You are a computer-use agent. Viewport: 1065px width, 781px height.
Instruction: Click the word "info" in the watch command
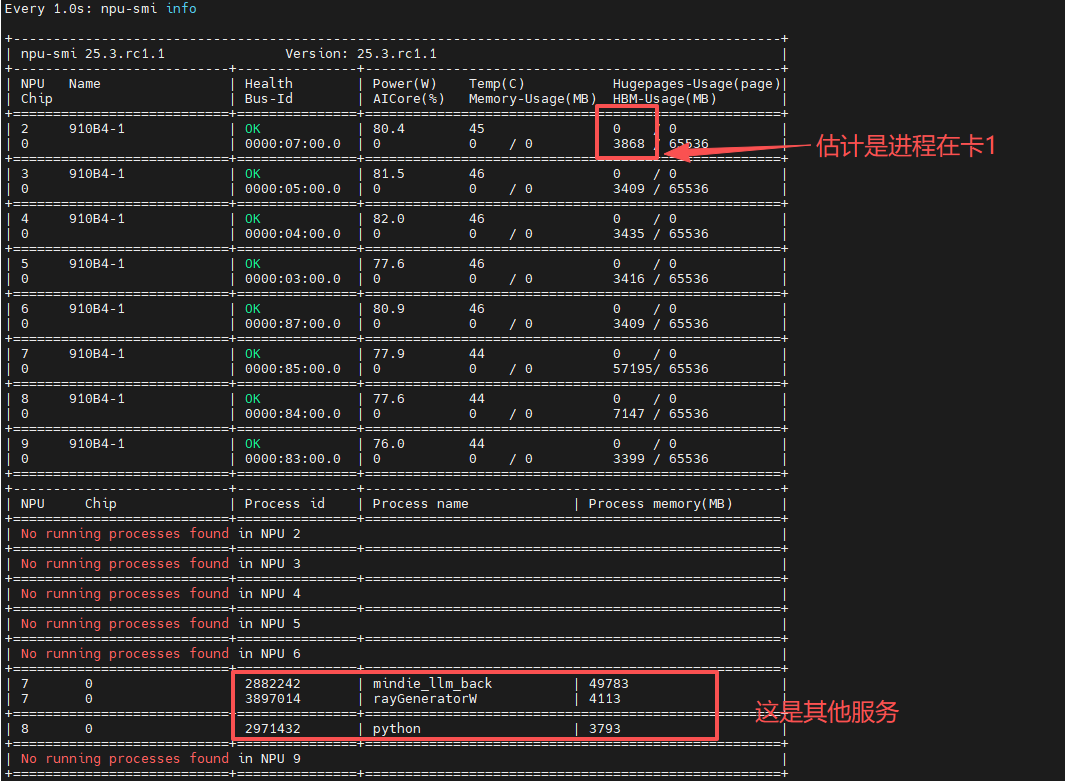click(181, 8)
